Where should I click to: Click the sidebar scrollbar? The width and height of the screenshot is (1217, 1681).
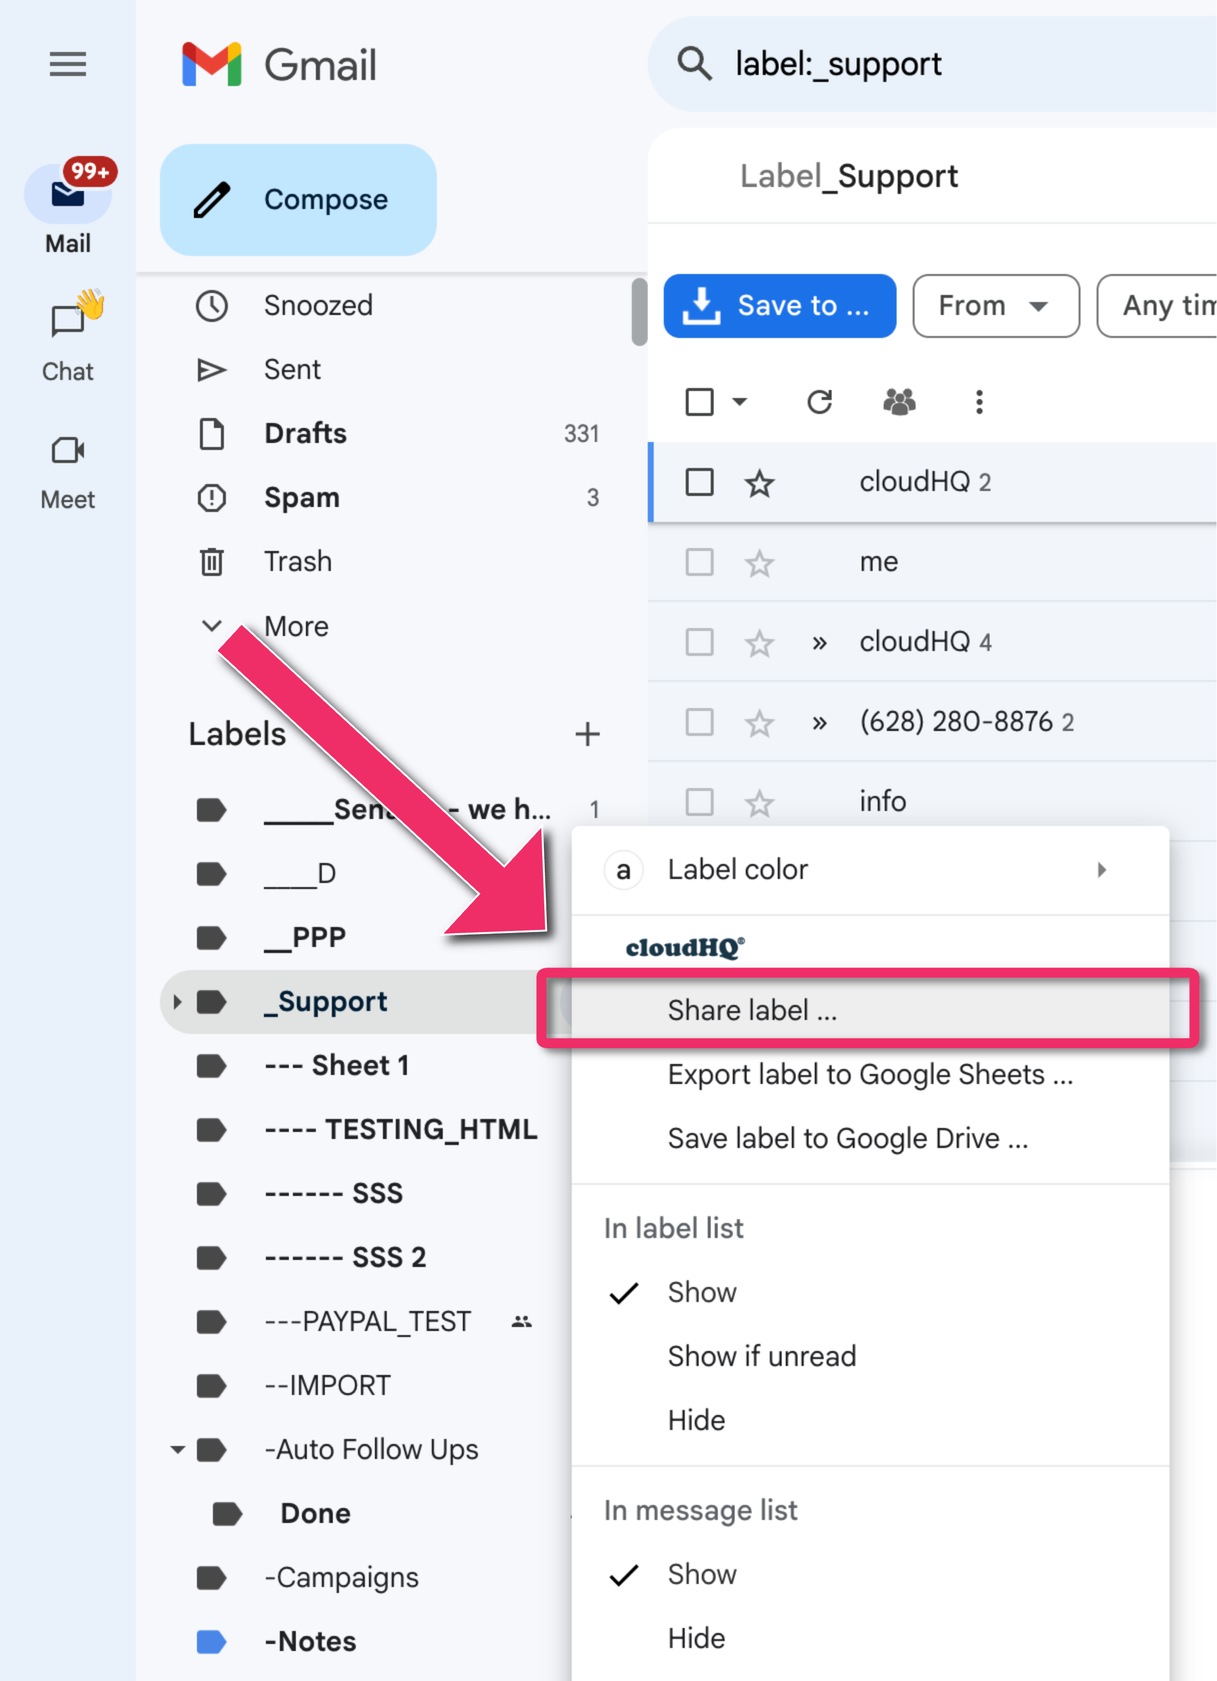(x=640, y=312)
